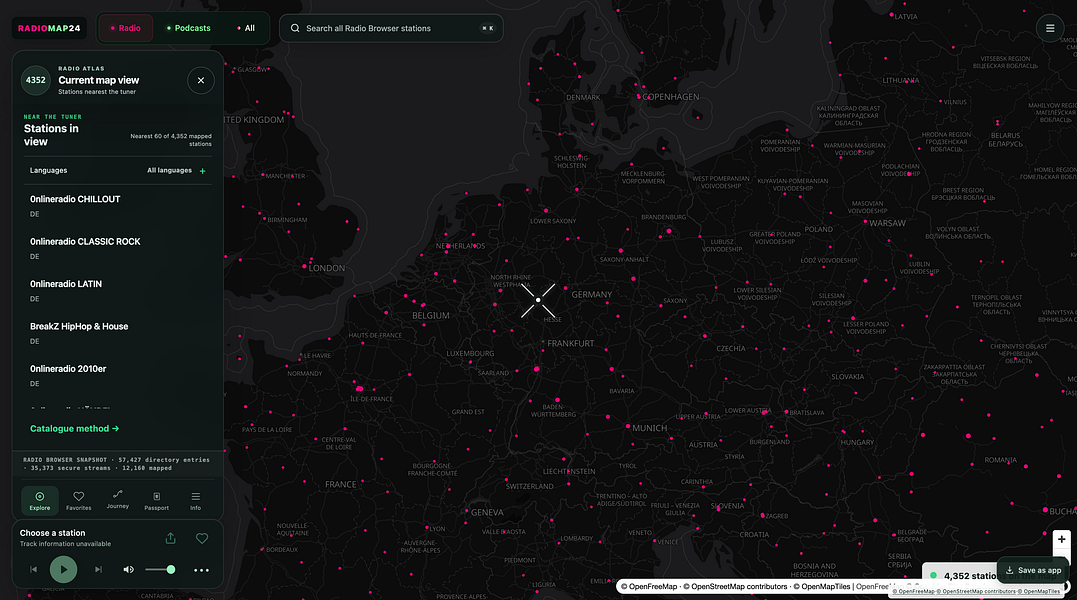Viewport: 1077px width, 600px height.
Task: Open the Catalogue method link
Action: coord(74,428)
